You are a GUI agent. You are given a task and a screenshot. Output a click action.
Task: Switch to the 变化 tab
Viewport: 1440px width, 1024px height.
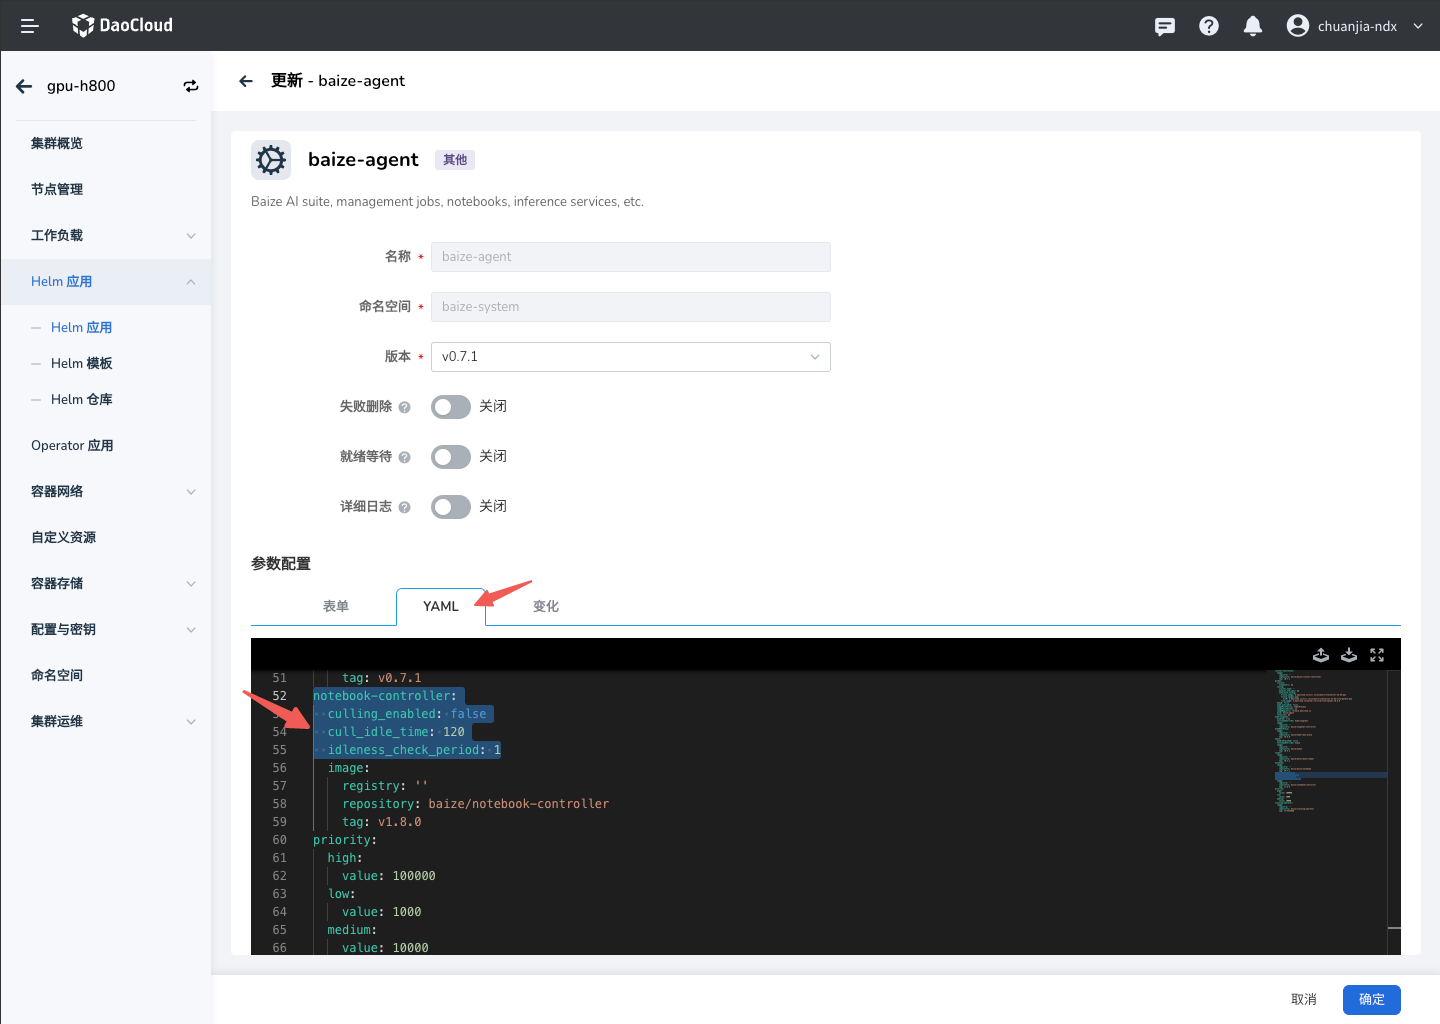pos(546,607)
